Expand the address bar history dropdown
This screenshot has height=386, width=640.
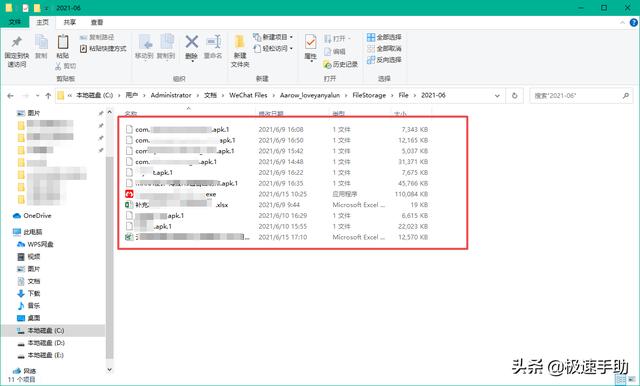pyautogui.click(x=497, y=96)
